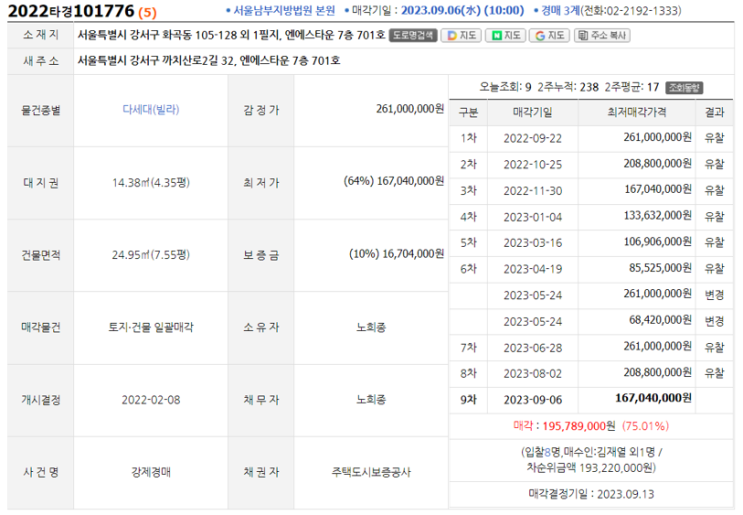Click the 4차 price 133,632,000원
The image size is (743, 515).
click(x=658, y=216)
